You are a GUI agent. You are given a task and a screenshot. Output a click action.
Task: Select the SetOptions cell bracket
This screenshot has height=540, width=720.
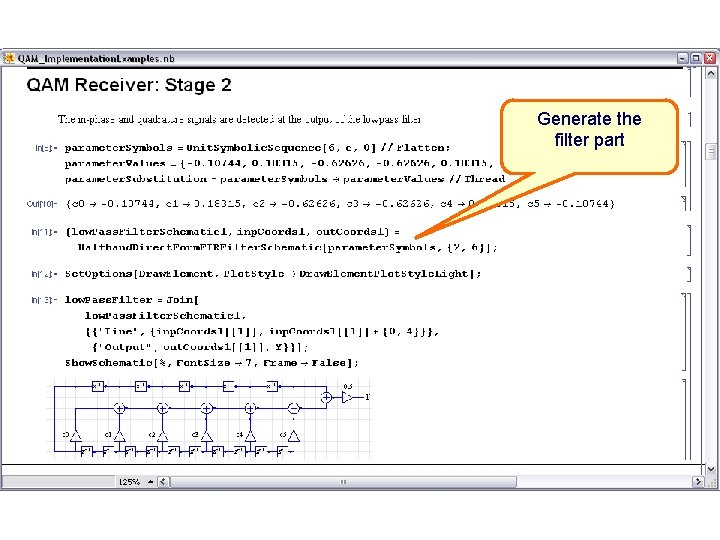click(x=689, y=274)
